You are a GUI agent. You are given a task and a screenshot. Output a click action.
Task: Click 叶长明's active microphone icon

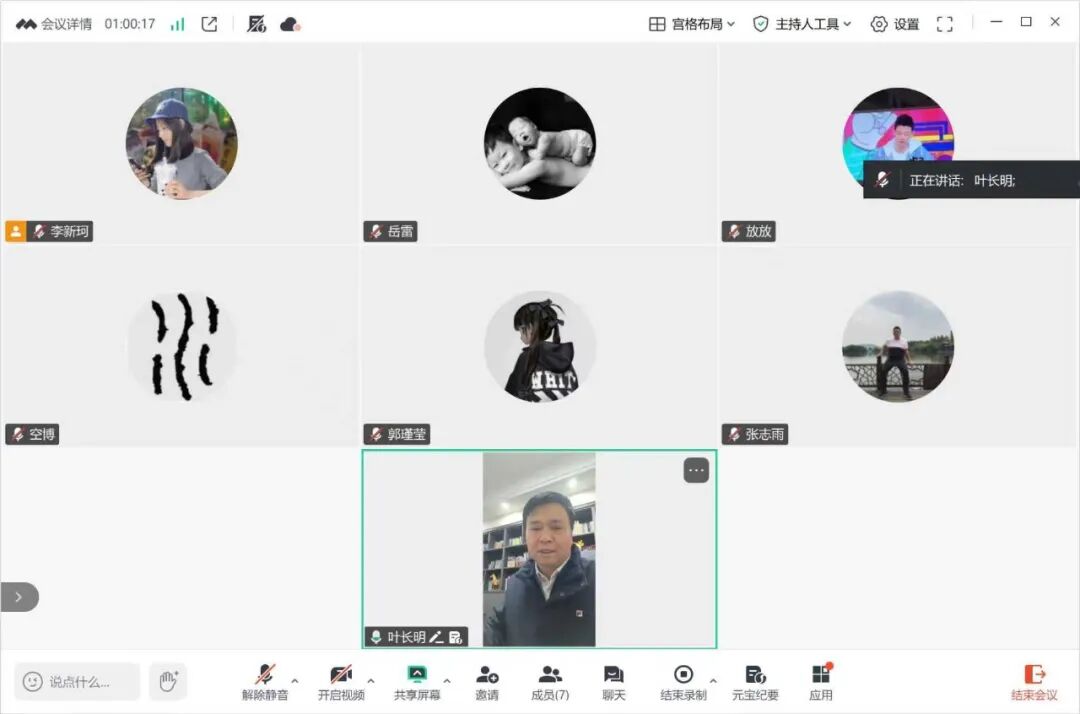(x=375, y=637)
